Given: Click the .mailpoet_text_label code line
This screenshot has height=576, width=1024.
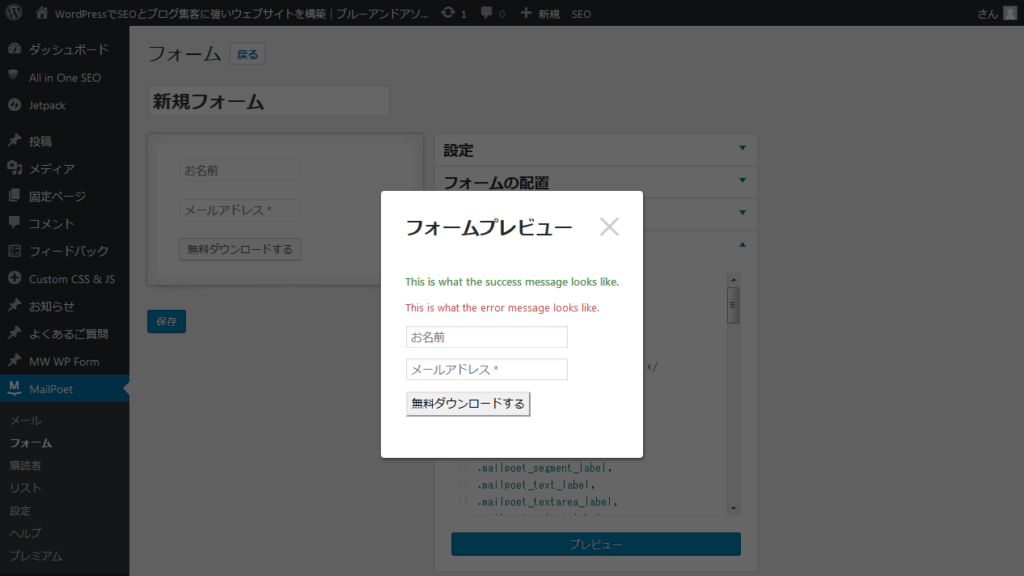Looking at the screenshot, I should tap(536, 485).
